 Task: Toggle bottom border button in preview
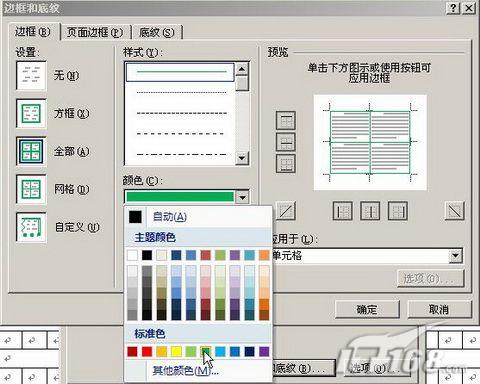point(286,163)
